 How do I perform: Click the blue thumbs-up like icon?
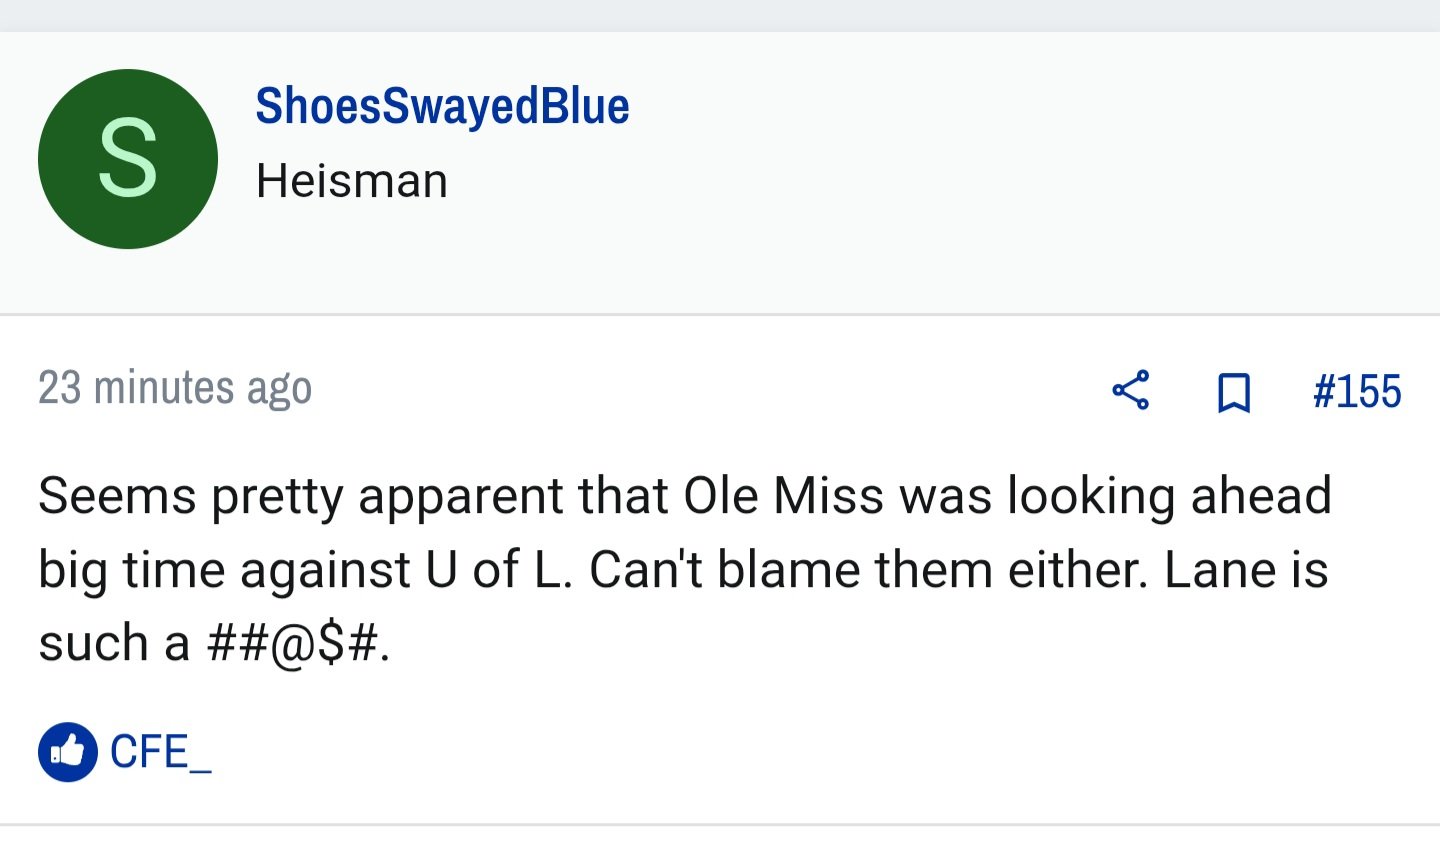pyautogui.click(x=68, y=751)
